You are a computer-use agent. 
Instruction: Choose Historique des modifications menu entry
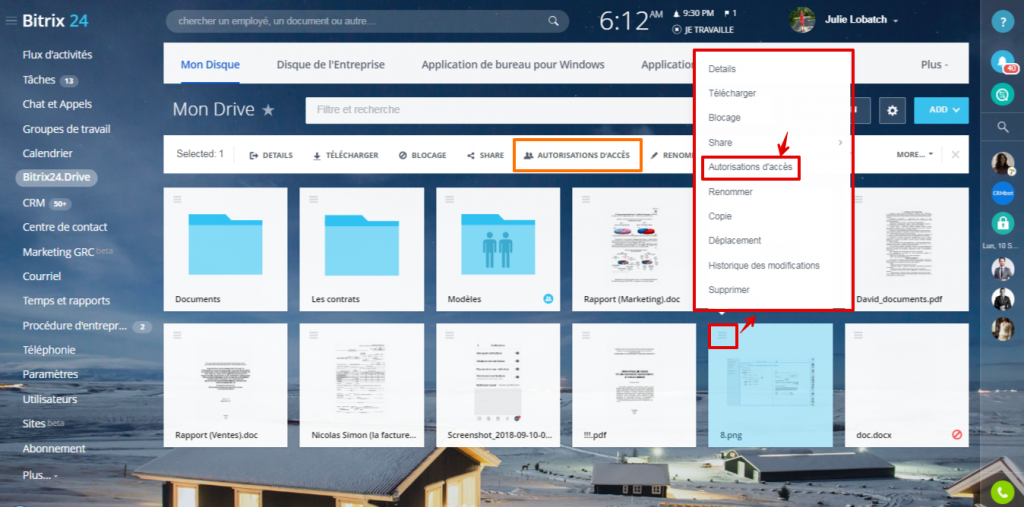pyautogui.click(x=764, y=266)
